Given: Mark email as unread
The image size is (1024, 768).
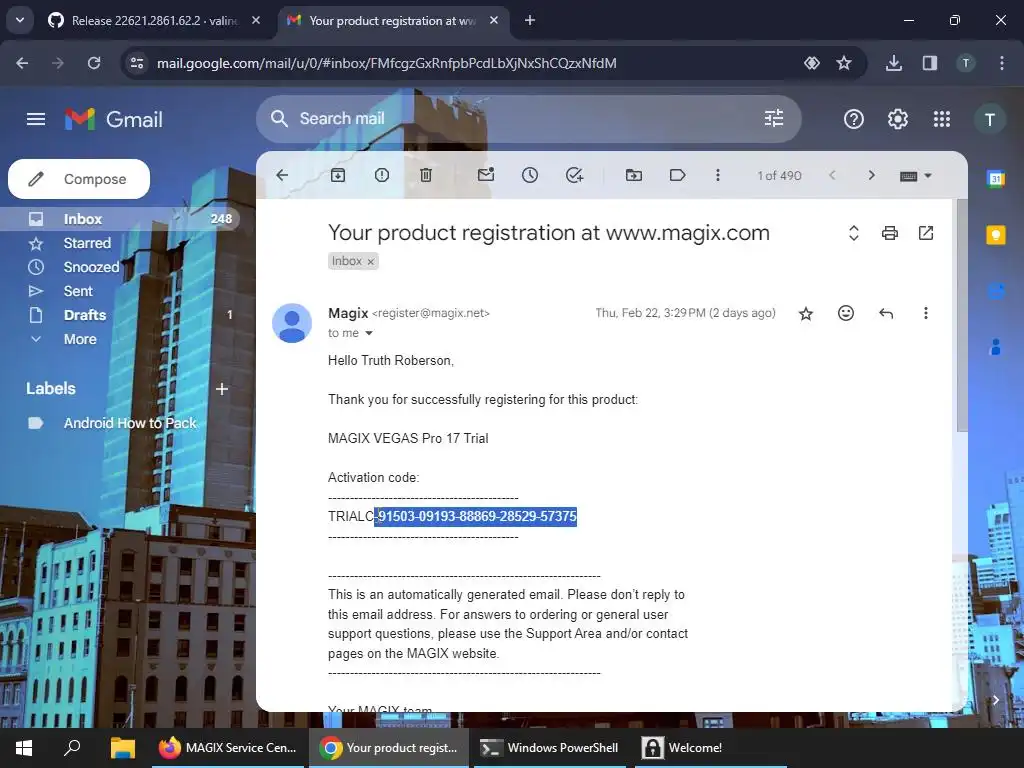Looking at the screenshot, I should pos(486,175).
